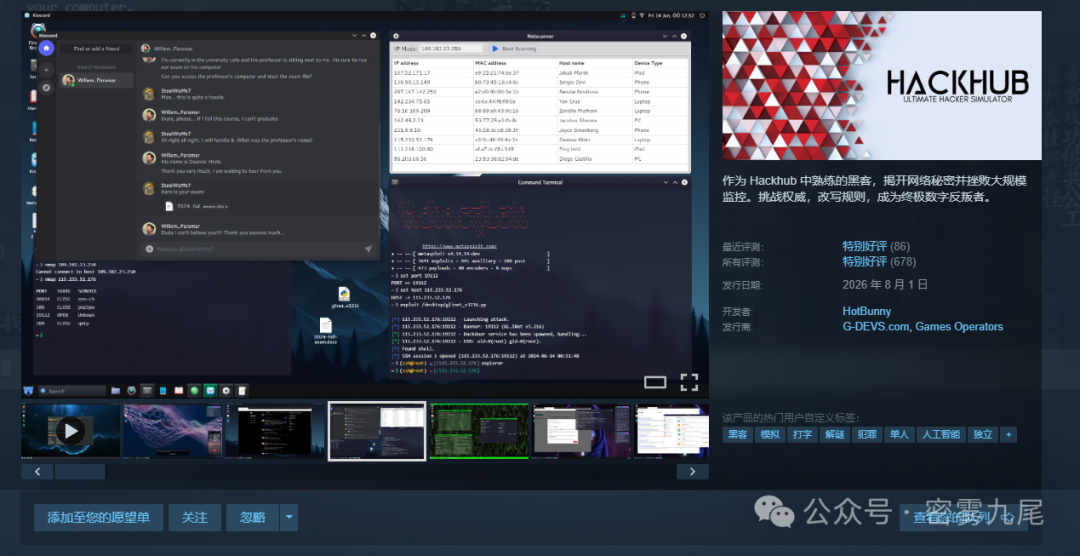Select Willem_Paramar direct message entry
Image resolution: width=1080 pixels, height=556 pixels.
(96, 81)
